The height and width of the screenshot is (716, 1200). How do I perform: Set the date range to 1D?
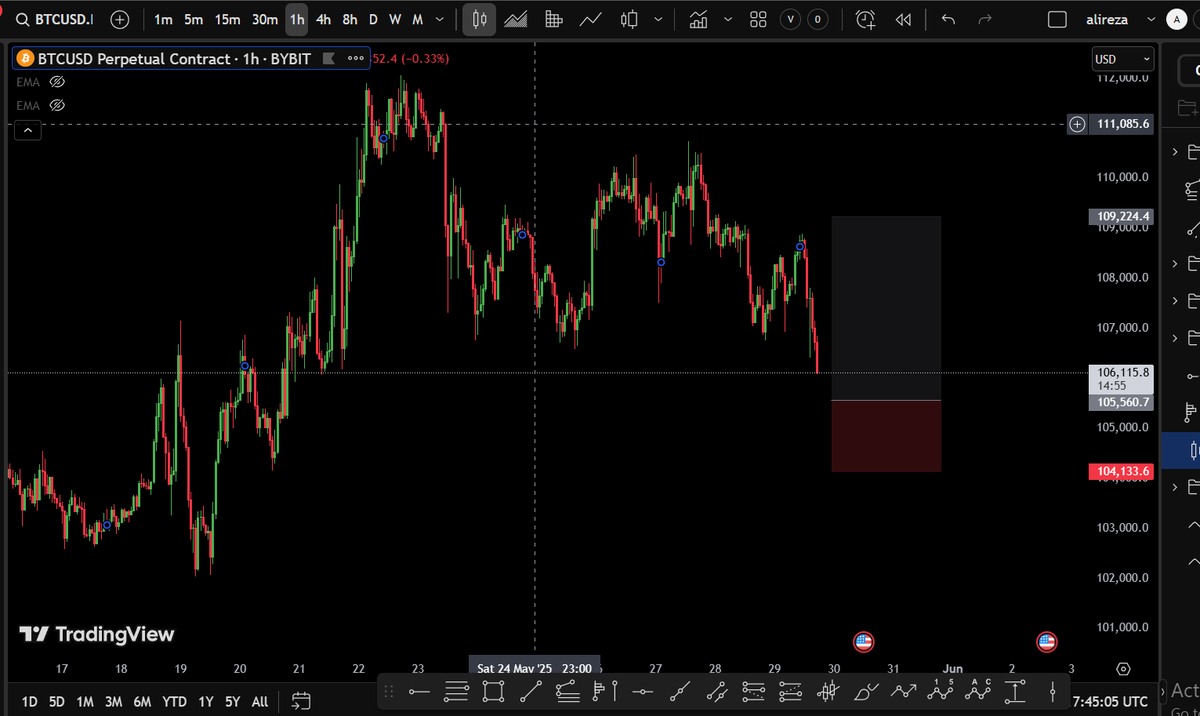coord(29,701)
